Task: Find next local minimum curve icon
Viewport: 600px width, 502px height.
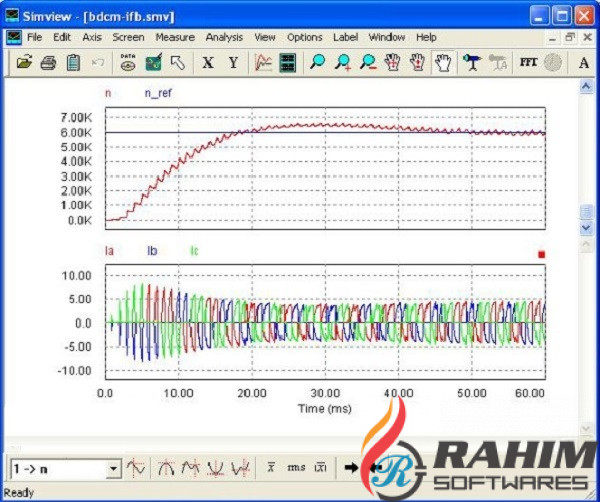Action: click(240, 467)
